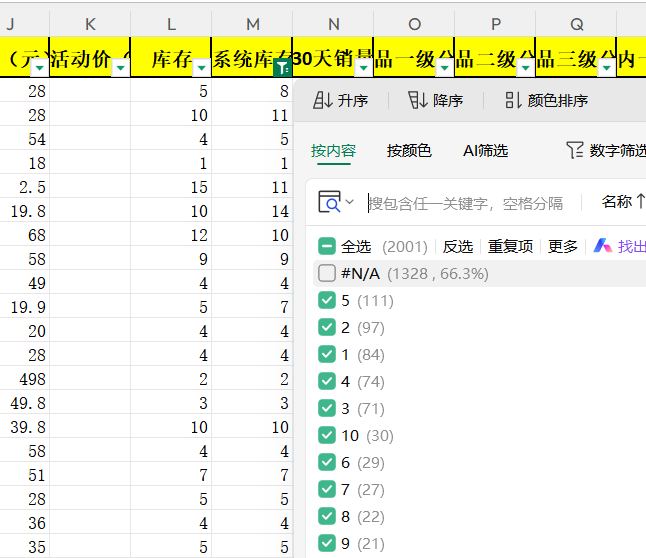646x558 pixels.
Task: Switch to 按内容 tab
Action: pos(333,151)
